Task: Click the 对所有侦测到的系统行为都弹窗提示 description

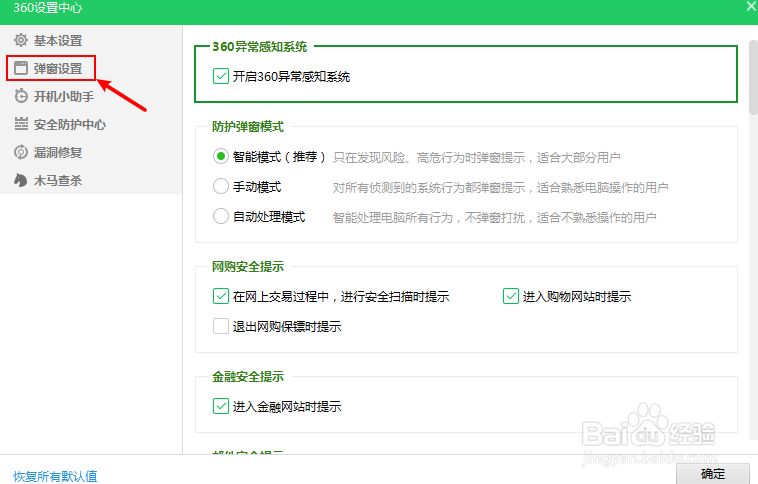Action: point(500,188)
